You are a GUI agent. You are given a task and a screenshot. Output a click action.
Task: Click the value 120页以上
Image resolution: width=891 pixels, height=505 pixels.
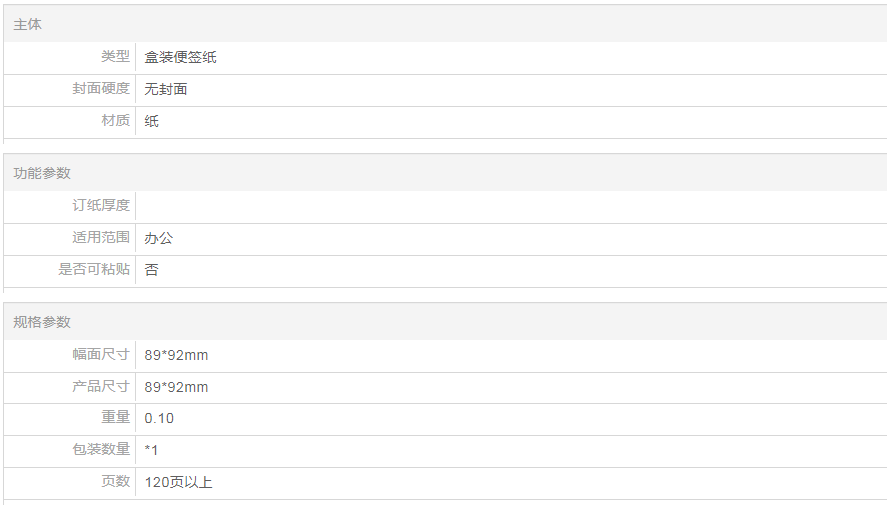(178, 482)
